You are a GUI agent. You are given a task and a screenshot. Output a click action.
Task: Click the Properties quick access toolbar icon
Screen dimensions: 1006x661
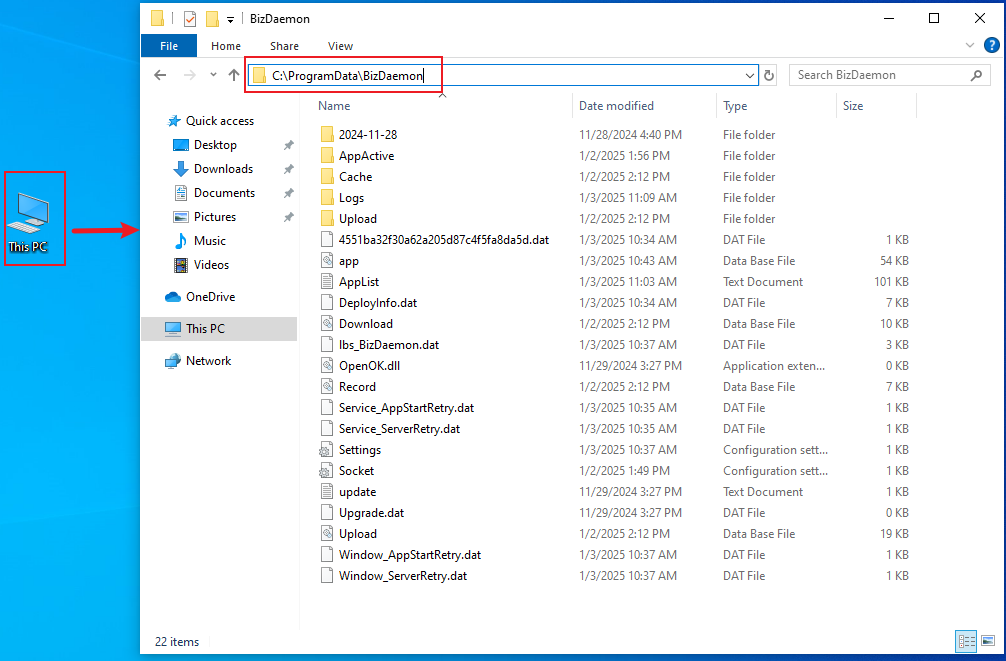[189, 19]
